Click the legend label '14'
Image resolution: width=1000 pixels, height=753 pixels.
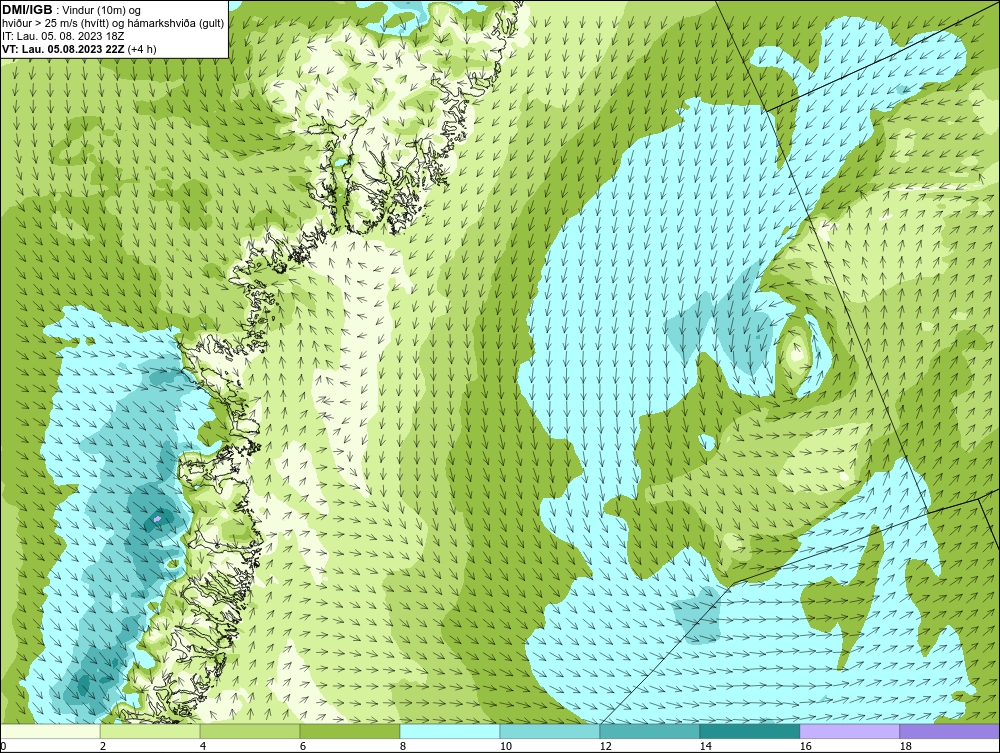pos(705,746)
